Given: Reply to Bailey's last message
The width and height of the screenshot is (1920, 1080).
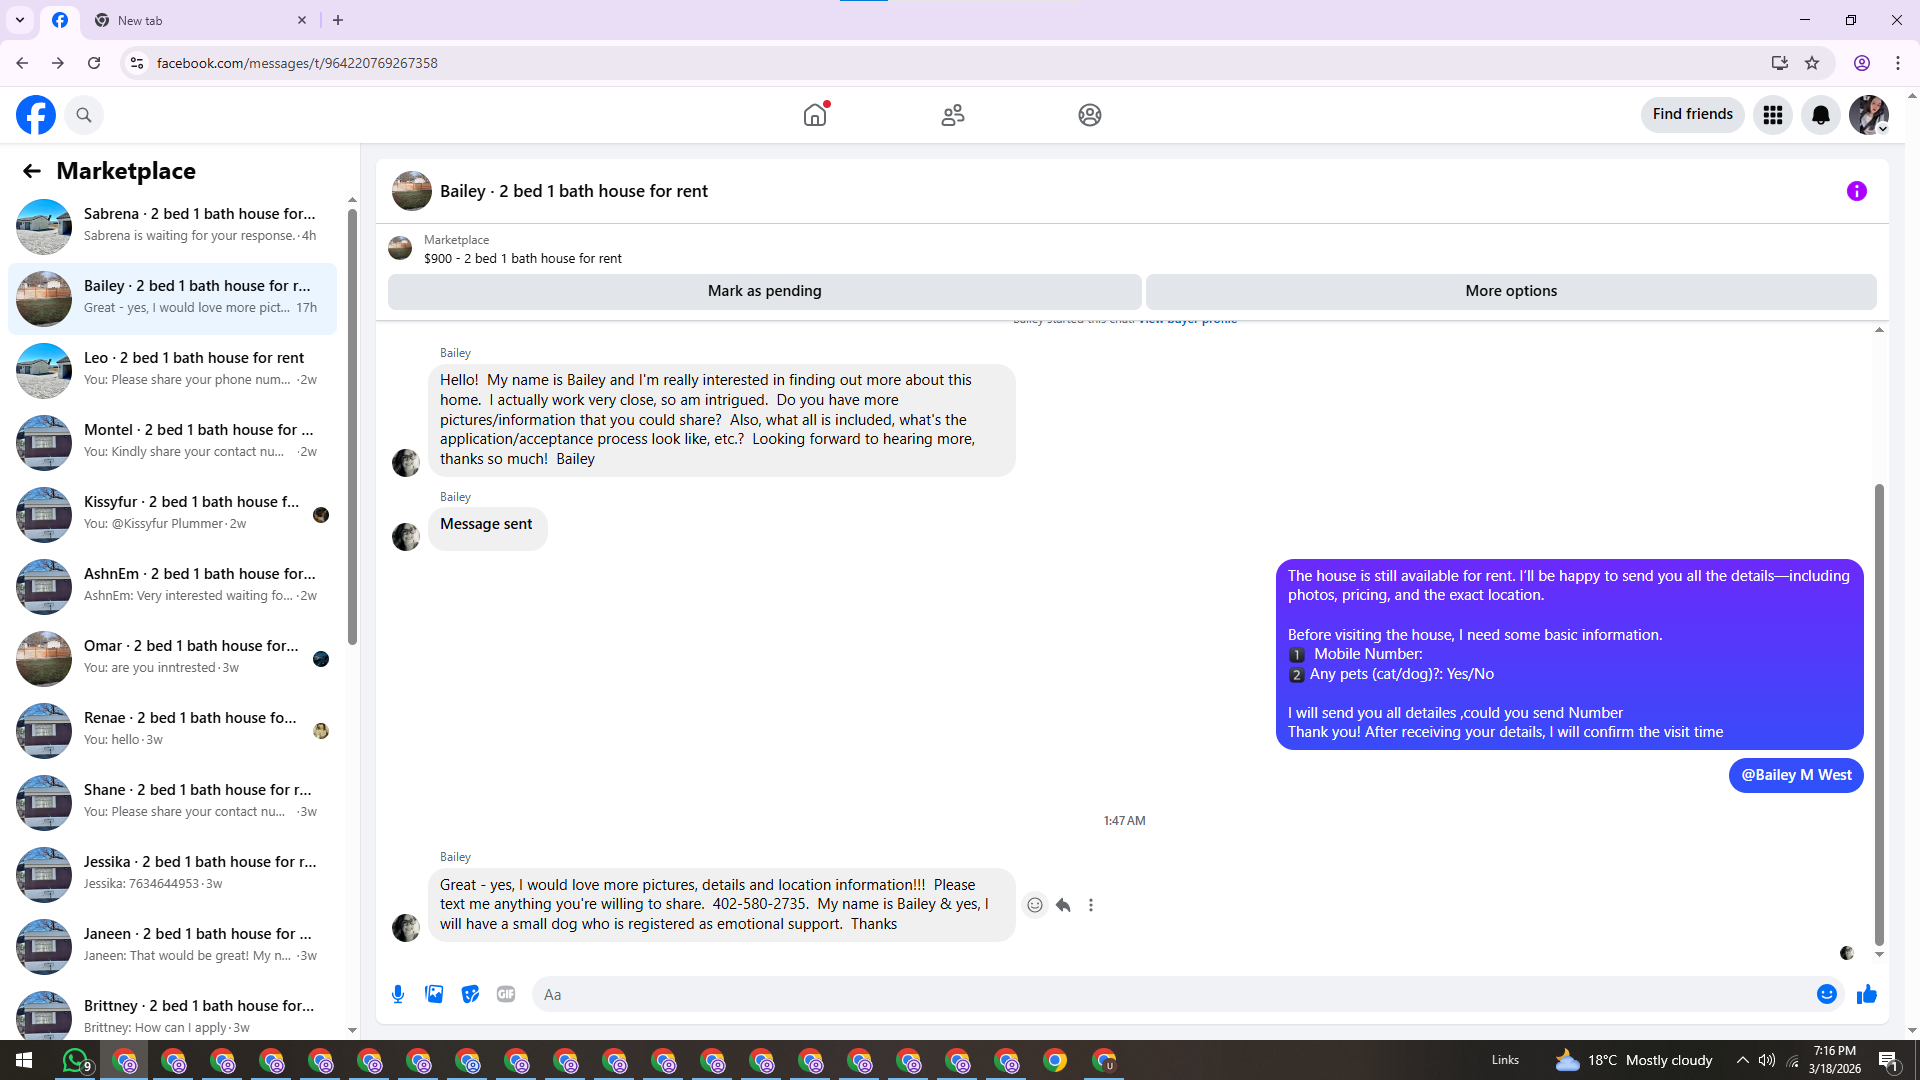Looking at the screenshot, I should [1063, 905].
